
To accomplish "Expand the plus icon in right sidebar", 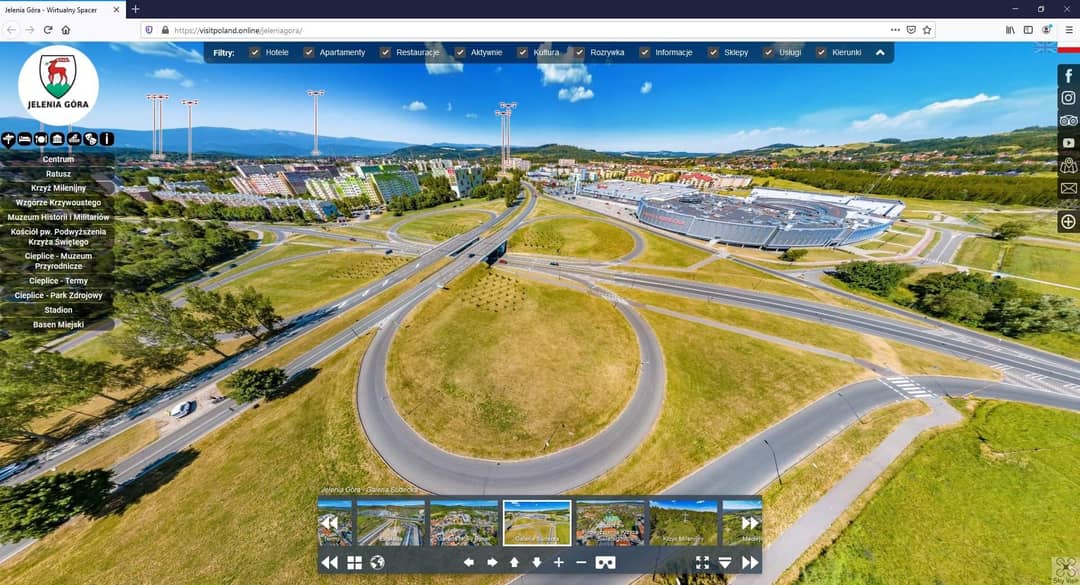I will coord(1068,221).
